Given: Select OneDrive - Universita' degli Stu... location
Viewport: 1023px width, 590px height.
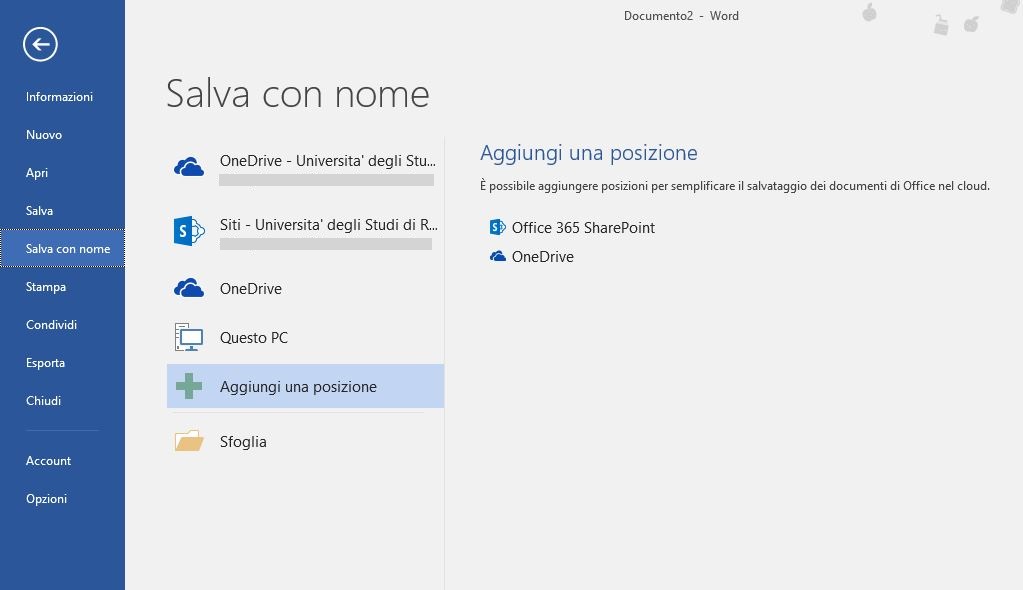Looking at the screenshot, I should (x=328, y=161).
